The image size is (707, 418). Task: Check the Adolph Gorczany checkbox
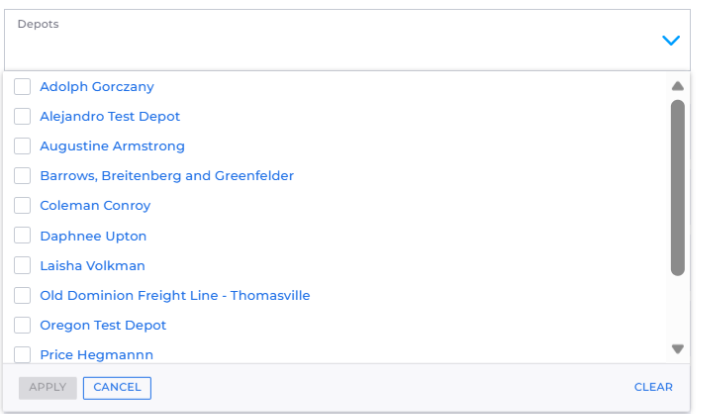tap(22, 86)
